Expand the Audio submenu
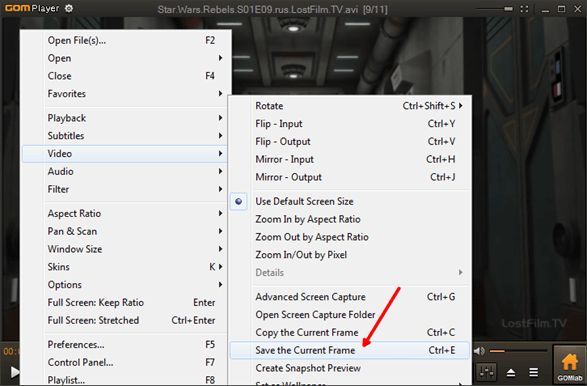Screen dimensions: 587x386 click(x=125, y=171)
